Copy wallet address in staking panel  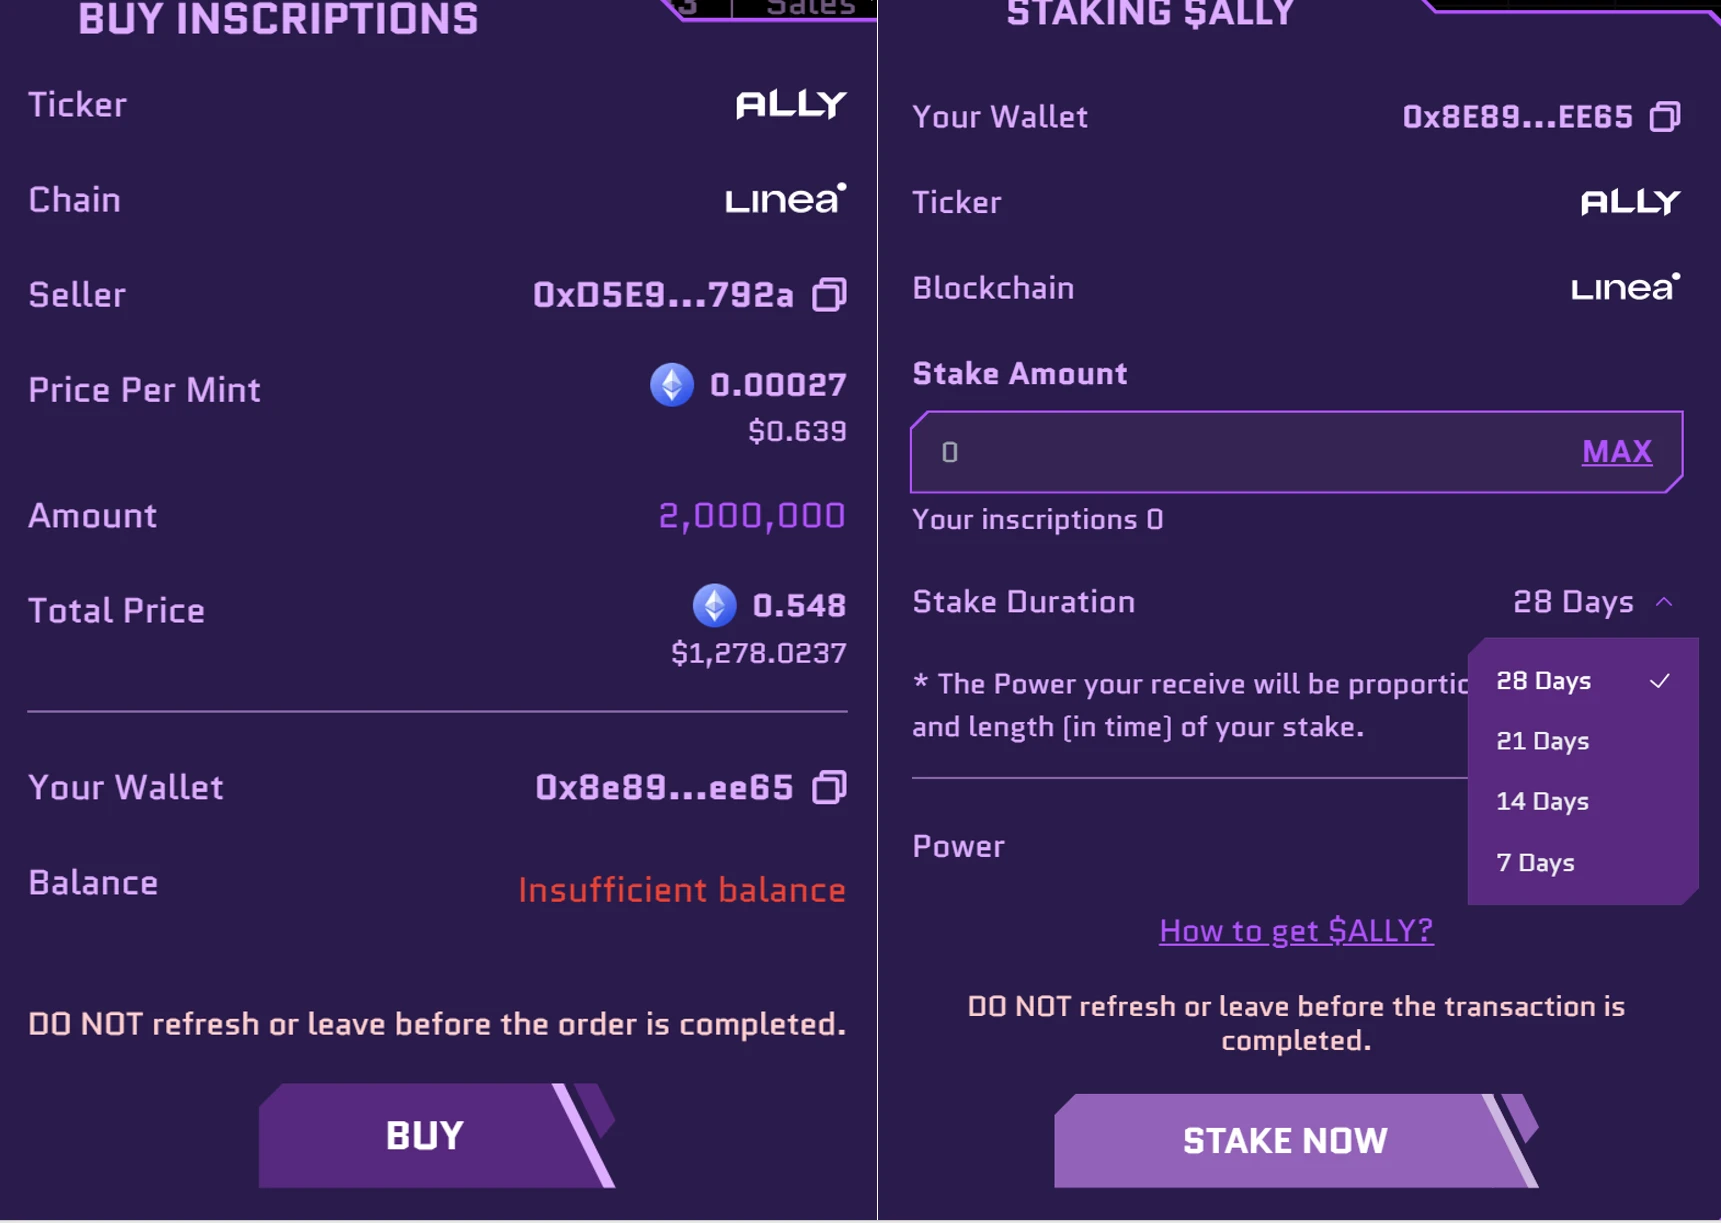pos(1665,116)
